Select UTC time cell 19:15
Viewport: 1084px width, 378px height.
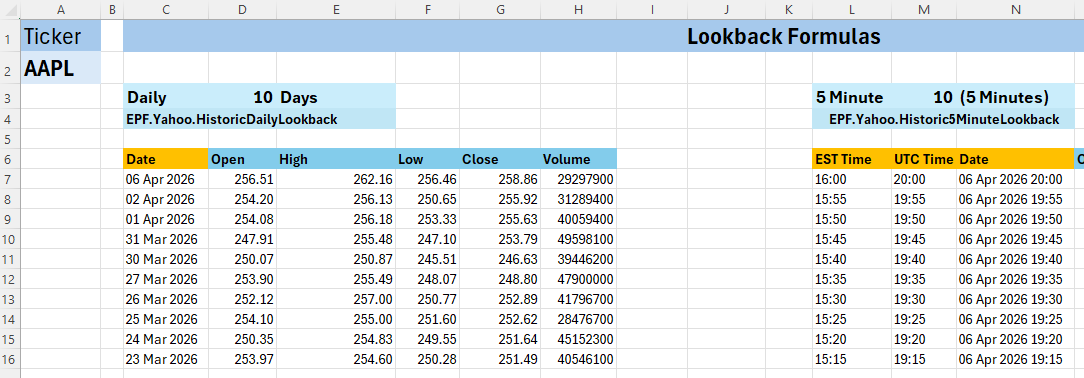(924, 360)
